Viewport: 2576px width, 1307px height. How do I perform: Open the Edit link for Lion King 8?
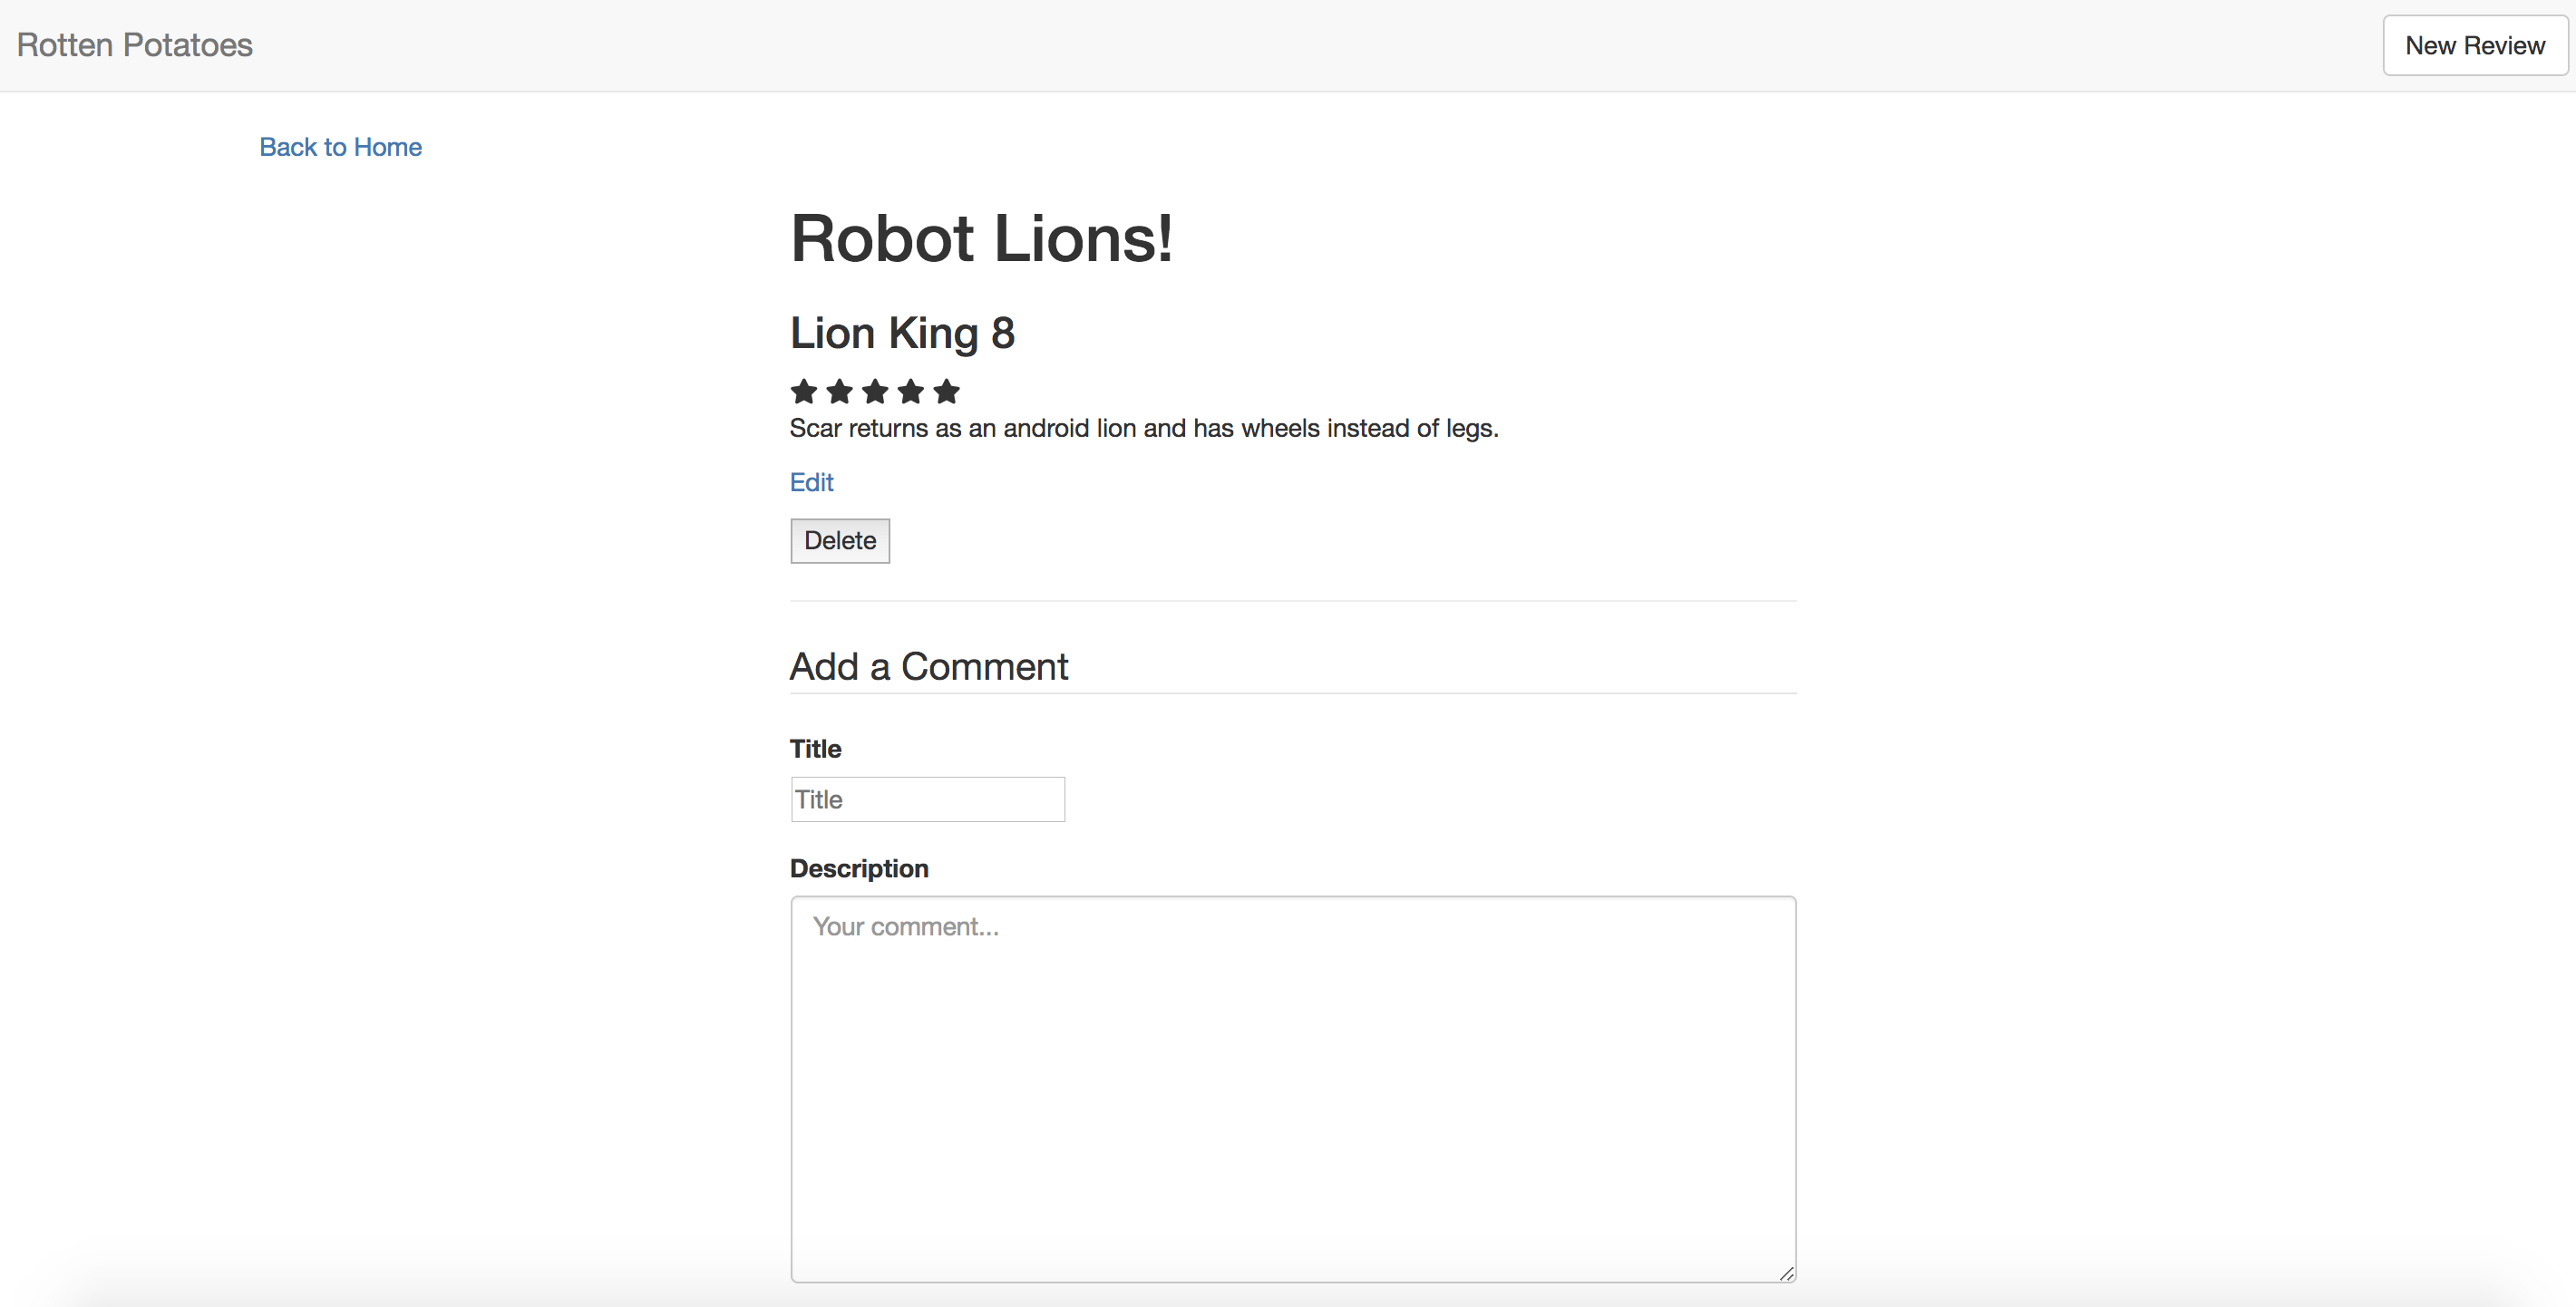[x=811, y=482]
